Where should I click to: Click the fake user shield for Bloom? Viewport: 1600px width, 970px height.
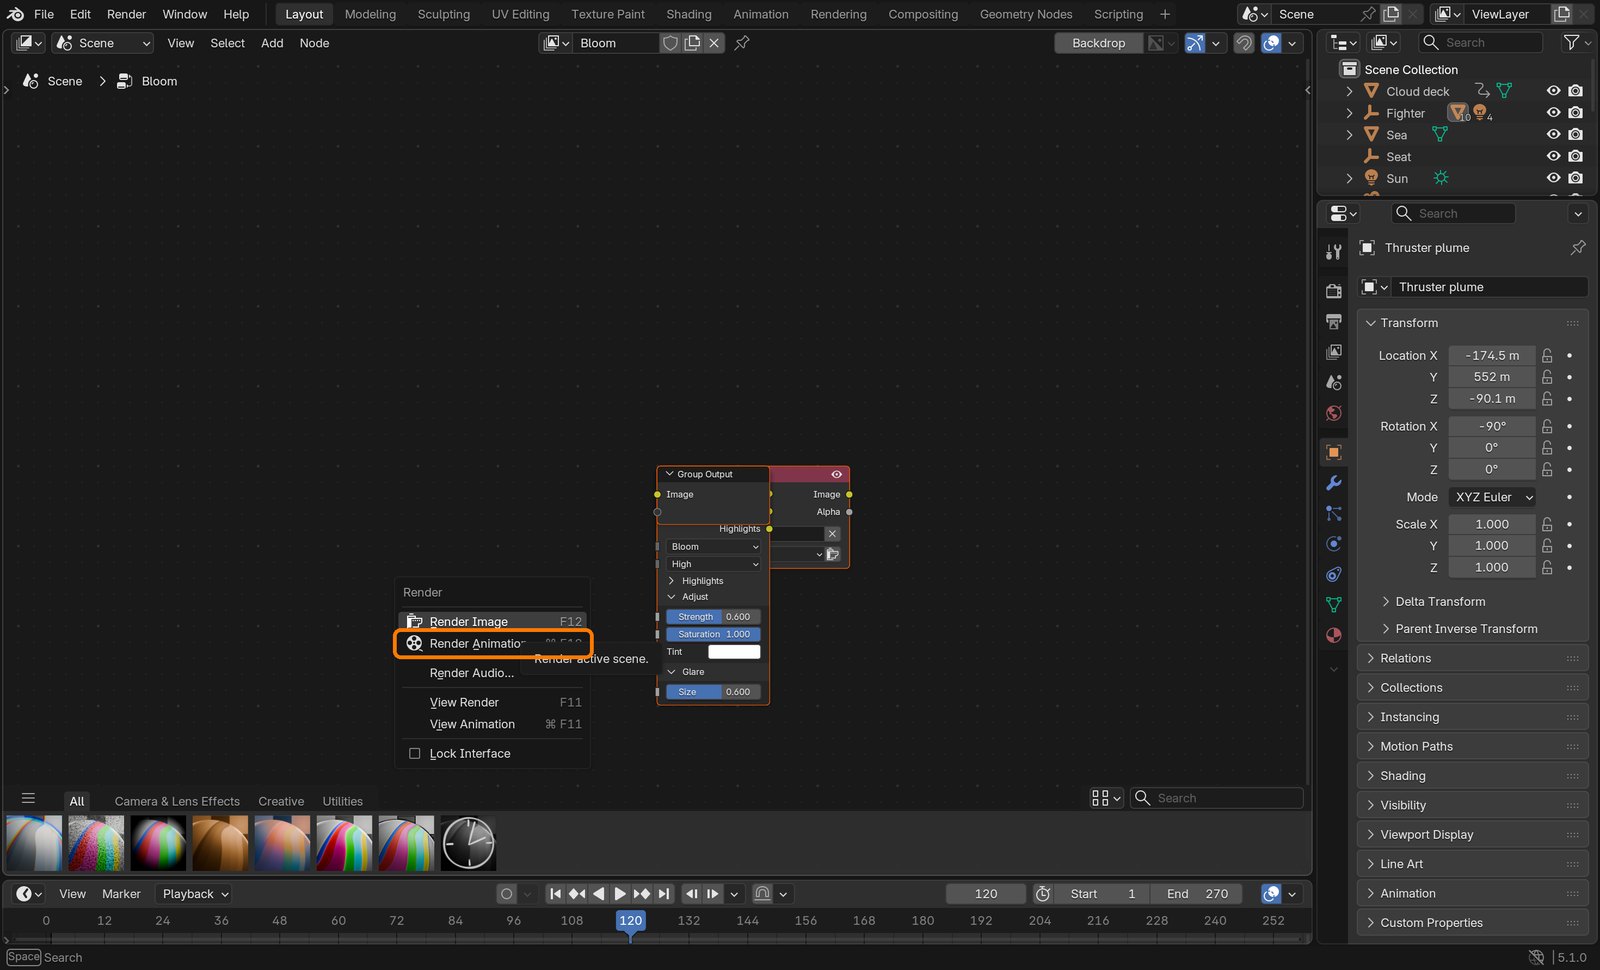[x=670, y=43]
